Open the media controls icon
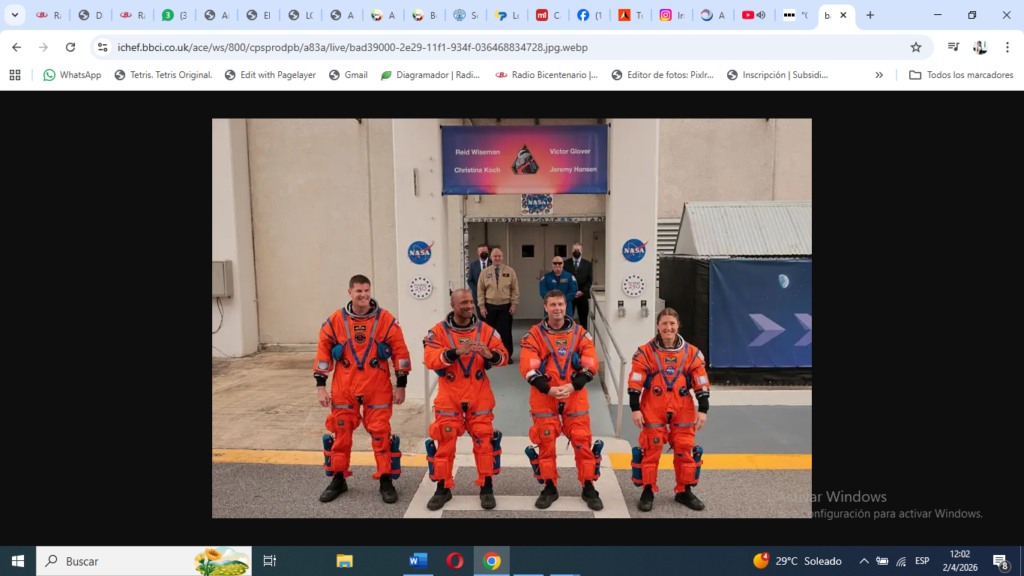The image size is (1024, 576). point(953,47)
